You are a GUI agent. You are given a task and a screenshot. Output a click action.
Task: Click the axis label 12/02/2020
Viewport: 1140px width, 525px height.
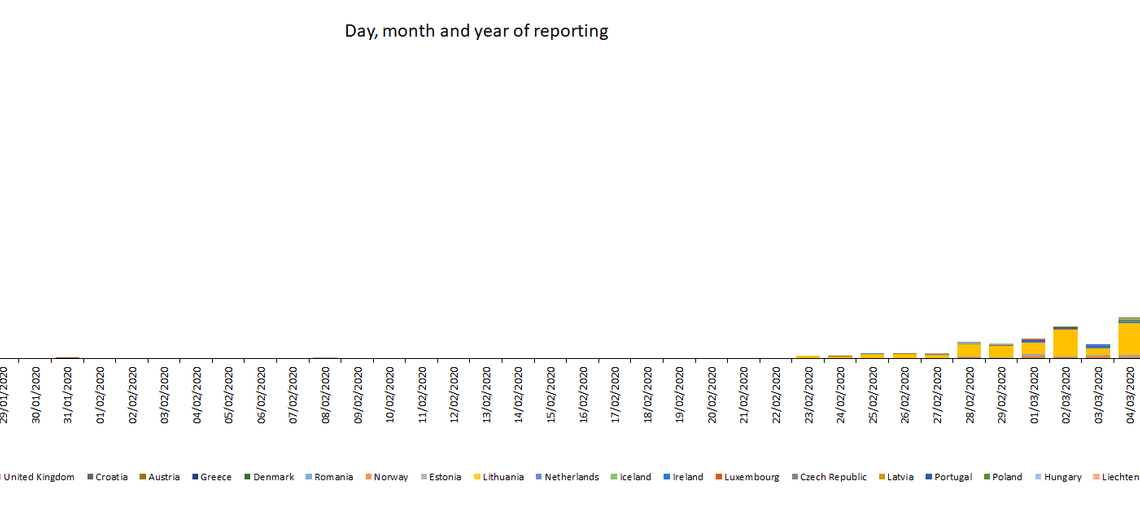tap(454, 395)
